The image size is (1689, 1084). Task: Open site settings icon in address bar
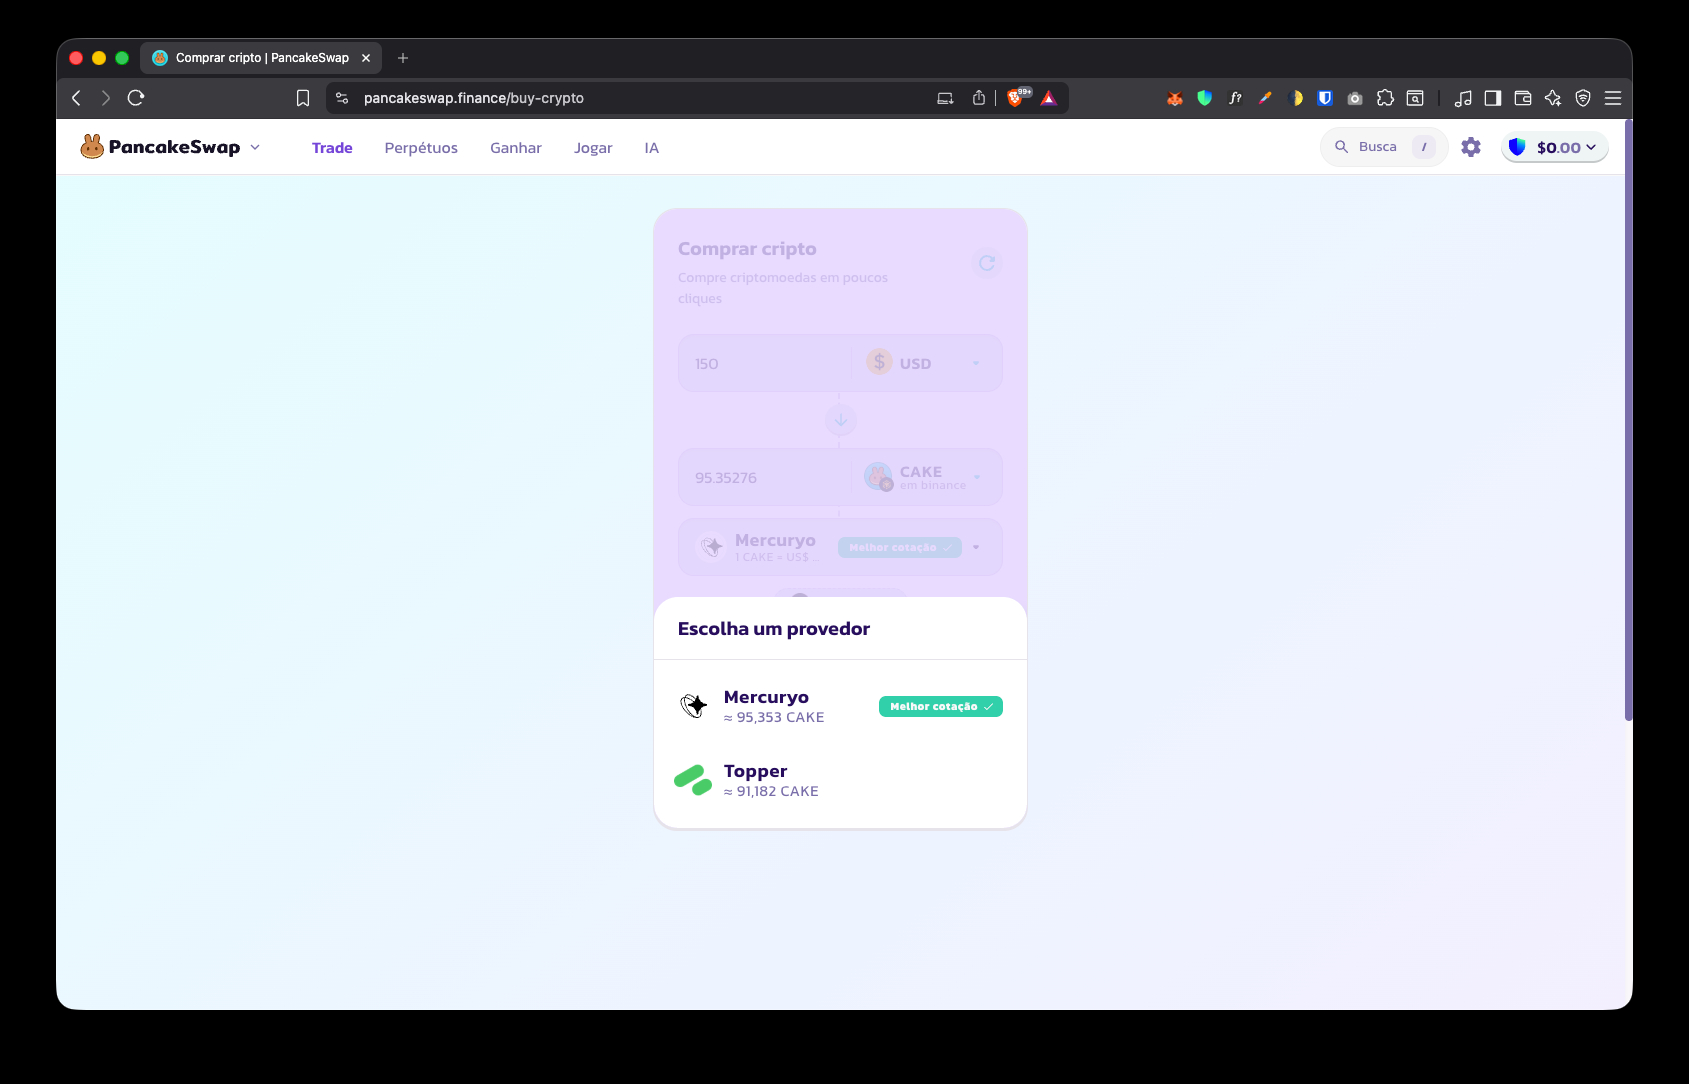pyautogui.click(x=342, y=98)
